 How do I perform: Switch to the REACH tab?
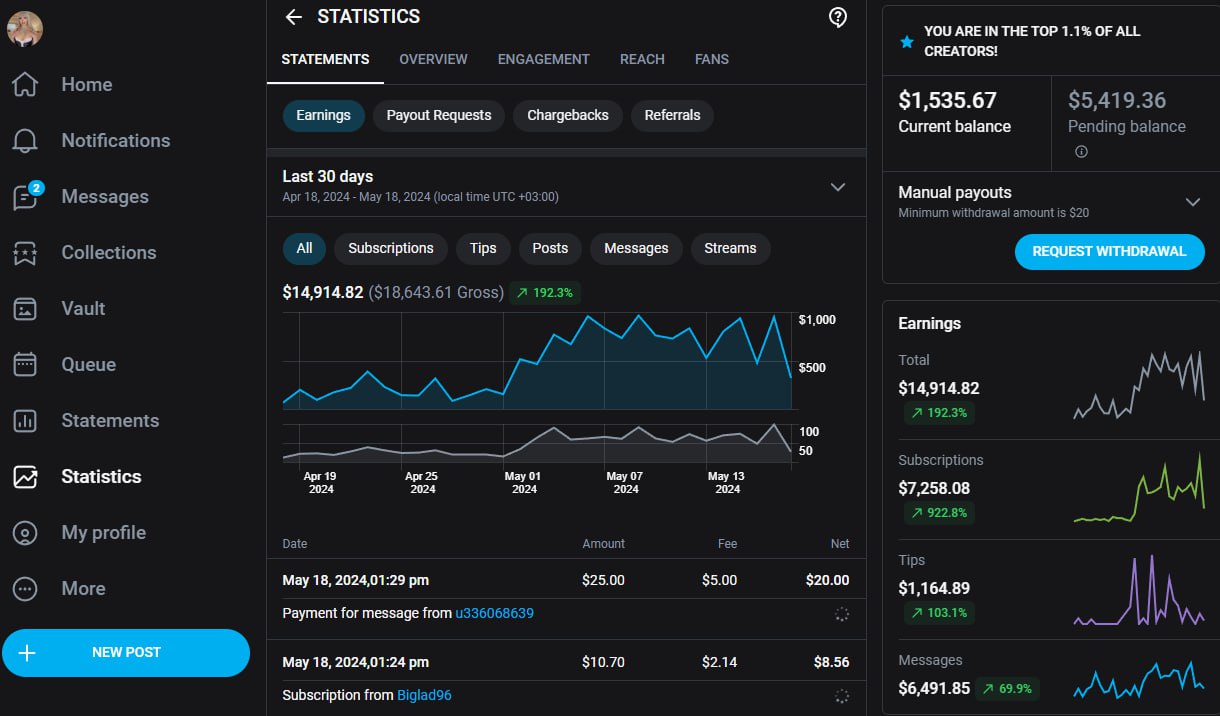point(642,59)
